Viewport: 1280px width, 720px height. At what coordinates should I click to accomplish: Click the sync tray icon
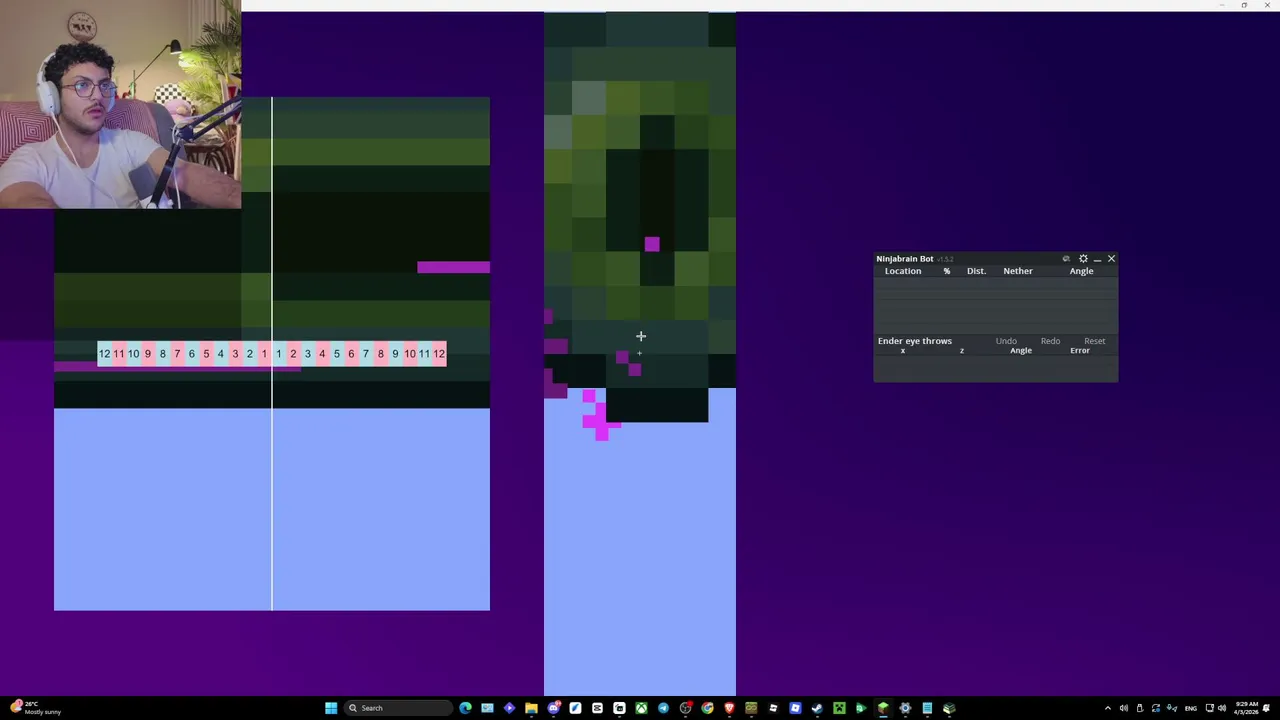(1156, 708)
